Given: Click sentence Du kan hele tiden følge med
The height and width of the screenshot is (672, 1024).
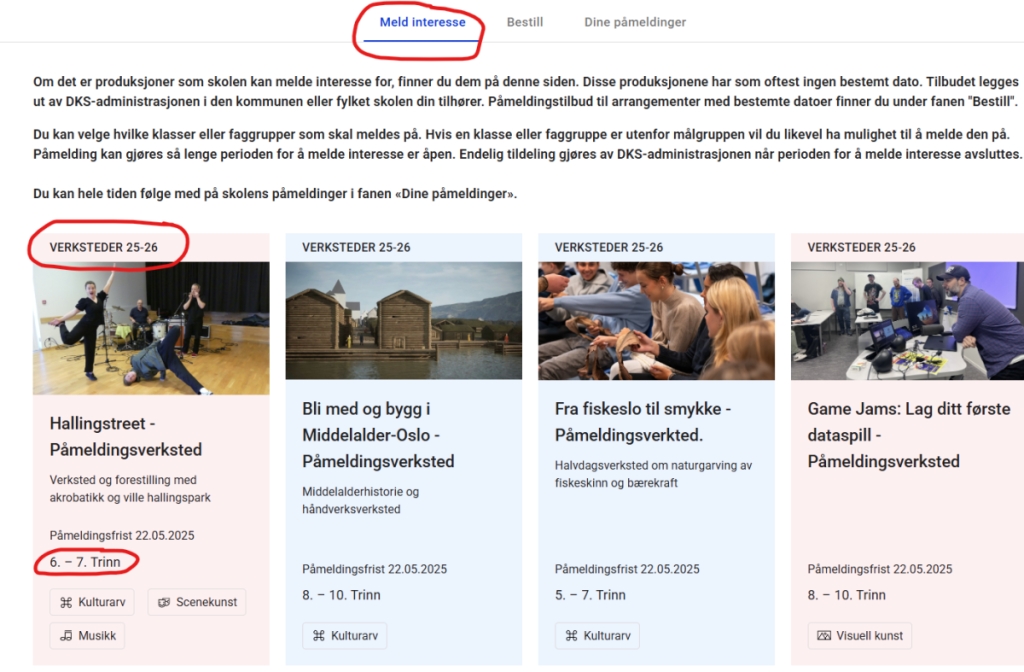Looking at the screenshot, I should 275,194.
